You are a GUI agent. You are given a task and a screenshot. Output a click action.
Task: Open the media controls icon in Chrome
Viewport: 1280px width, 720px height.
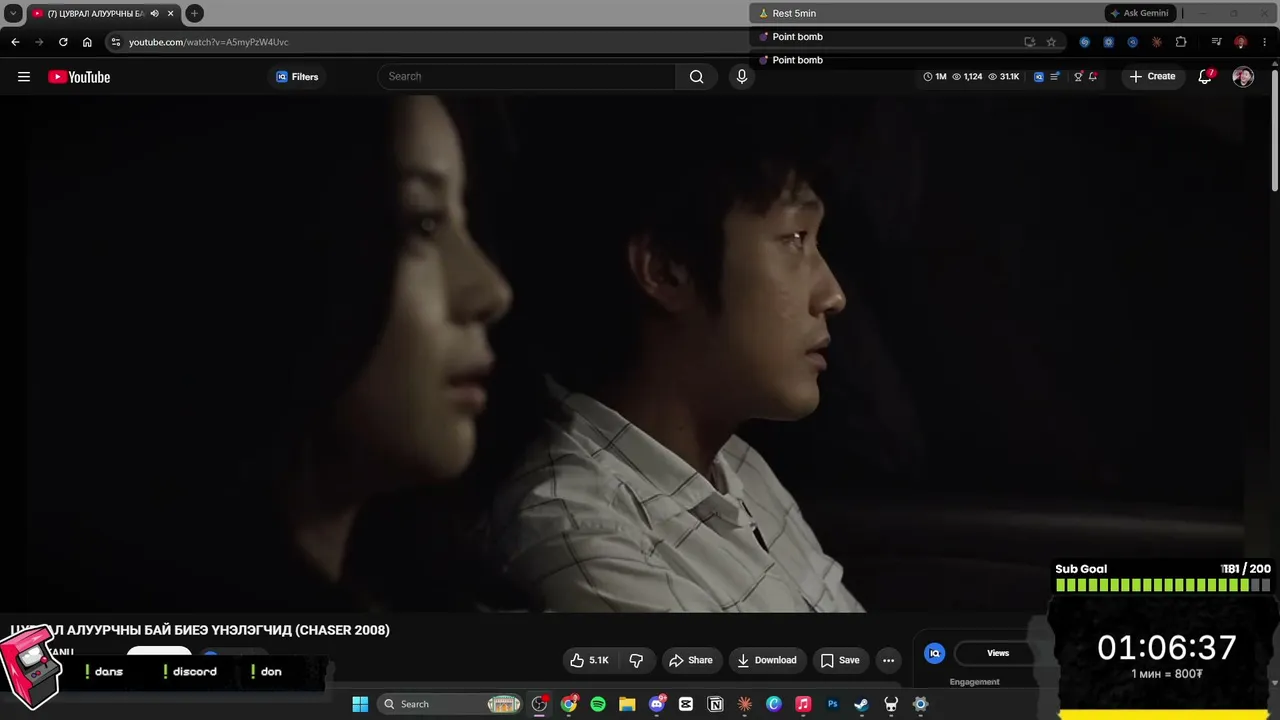coord(1216,42)
